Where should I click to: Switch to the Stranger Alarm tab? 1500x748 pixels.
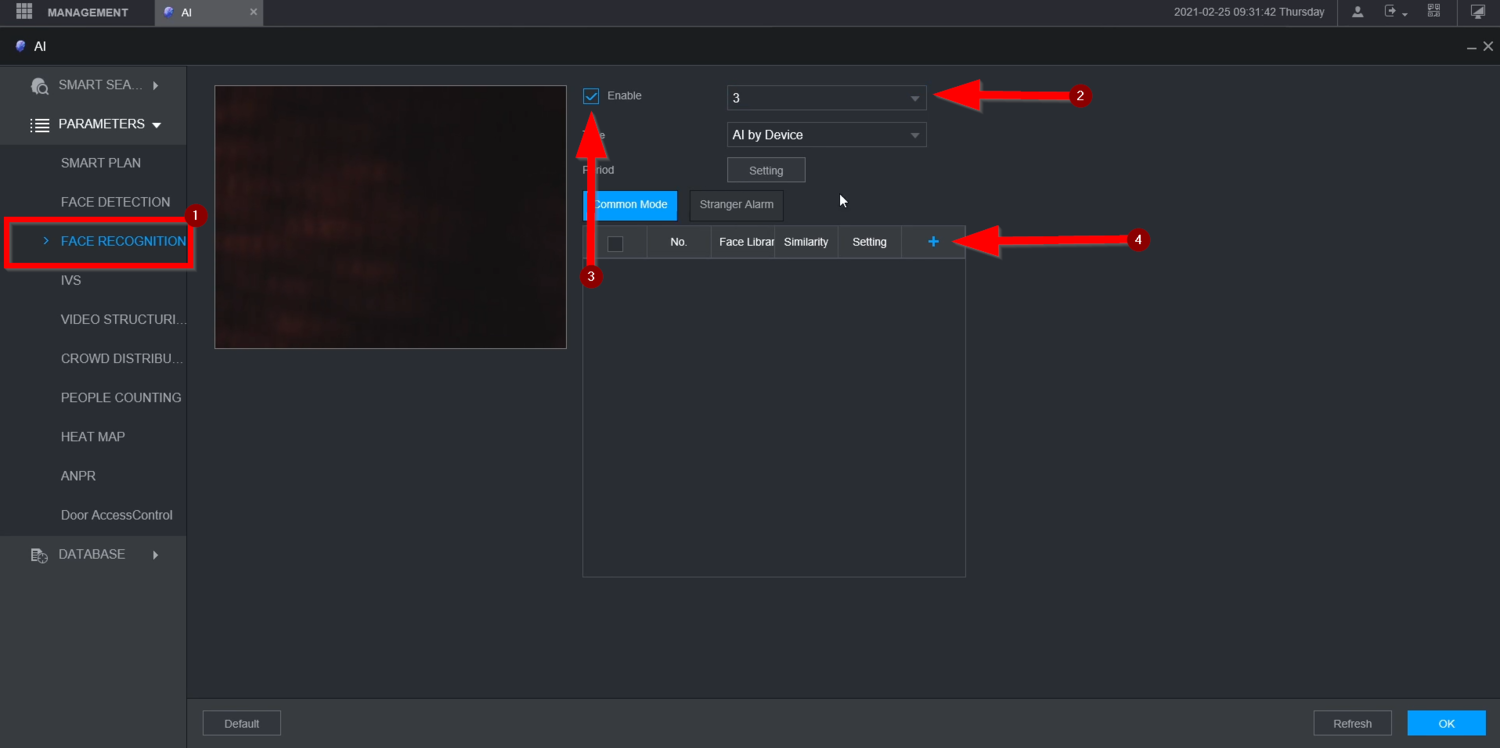click(736, 205)
